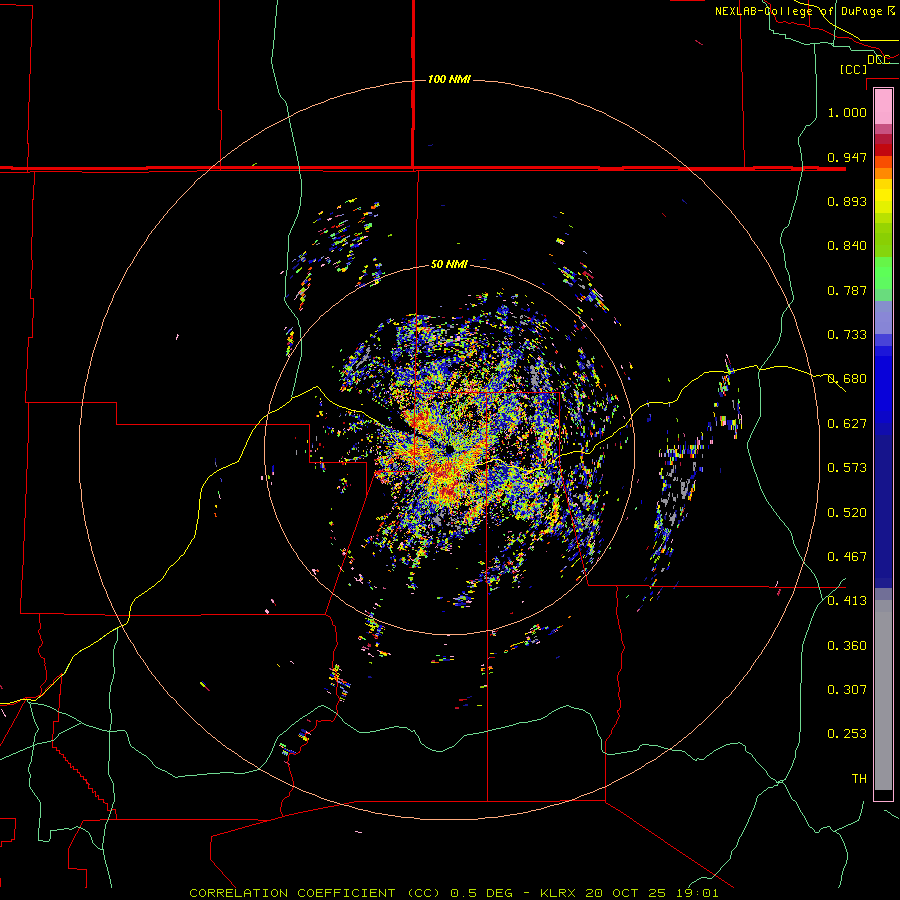The image size is (900, 900).
Task: Click the 0.573 color scale value
Action: point(847,468)
